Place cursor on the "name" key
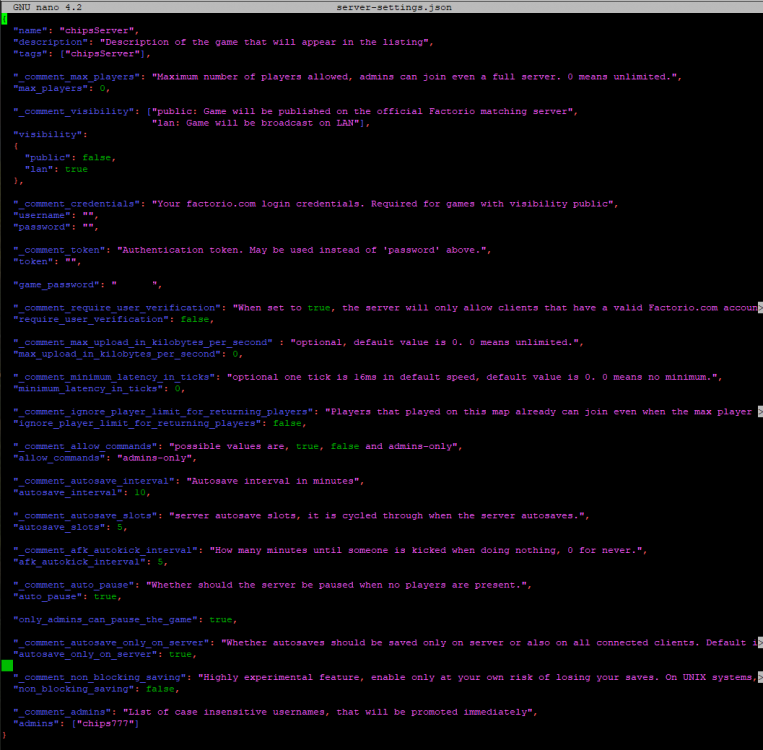Screen dimensions: 763x750 point(33,31)
